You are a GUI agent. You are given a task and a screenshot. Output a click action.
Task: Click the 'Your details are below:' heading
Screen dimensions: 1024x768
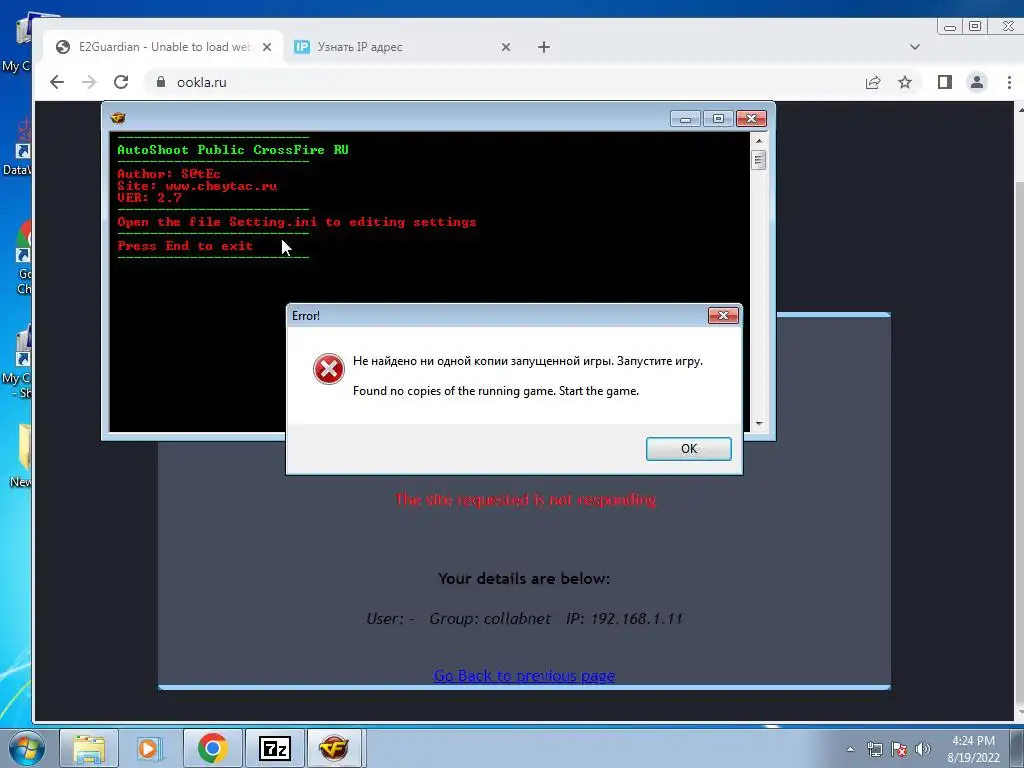[524, 579]
